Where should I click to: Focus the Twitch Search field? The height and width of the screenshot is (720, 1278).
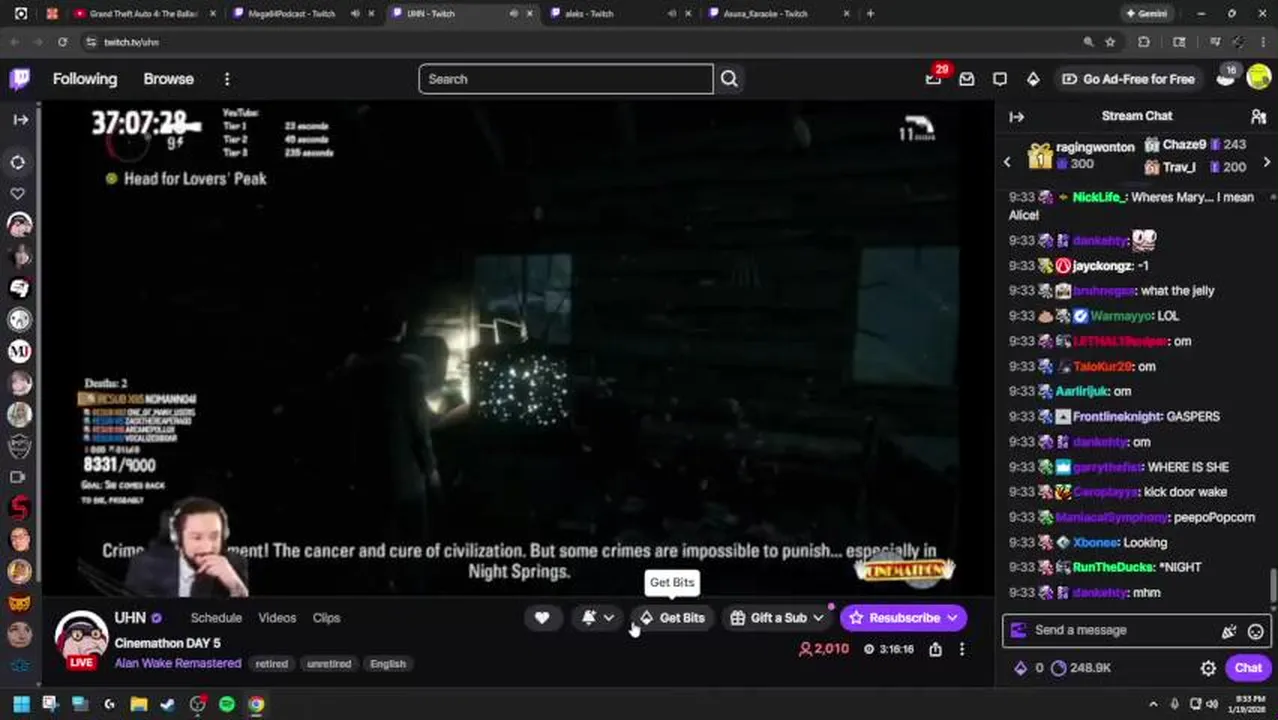tap(566, 79)
